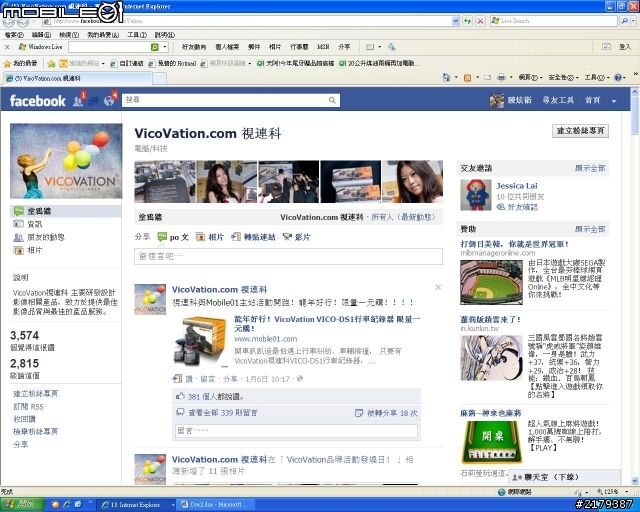Click the IE Home icon
This screenshot has width=640, height=512.
click(x=446, y=77)
